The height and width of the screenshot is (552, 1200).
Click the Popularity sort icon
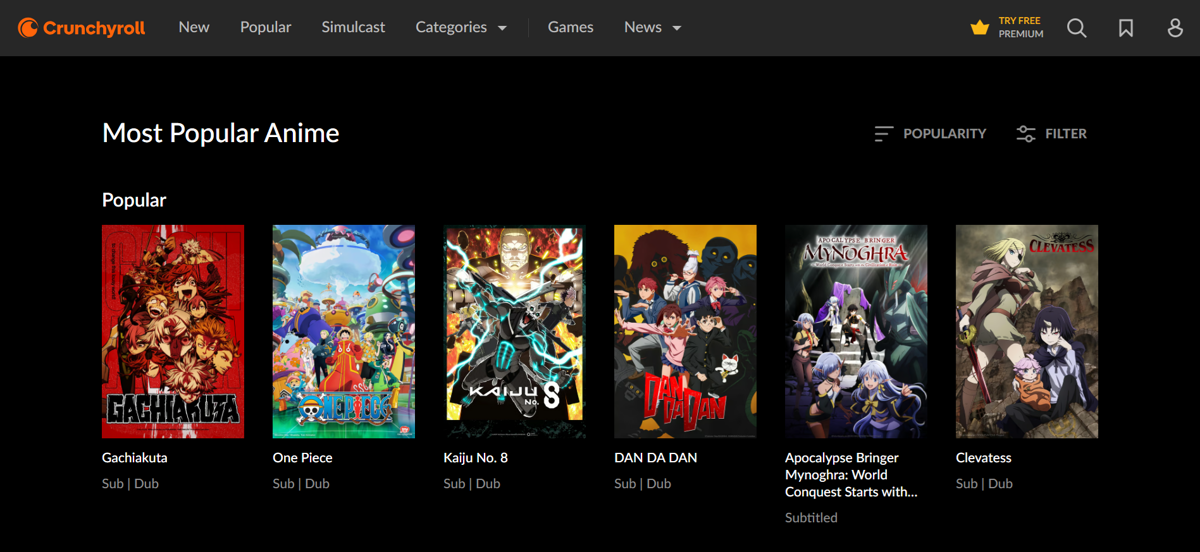coord(884,134)
